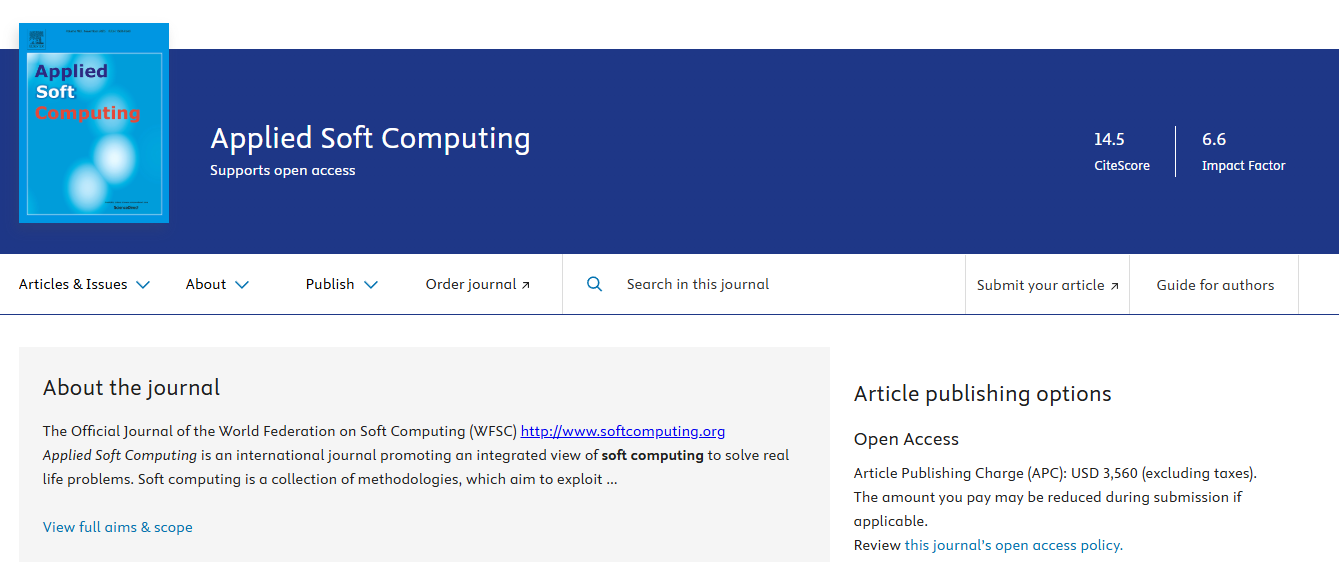This screenshot has height=562, width=1339.
Task: Click the bold soft computing text
Action: tap(652, 455)
